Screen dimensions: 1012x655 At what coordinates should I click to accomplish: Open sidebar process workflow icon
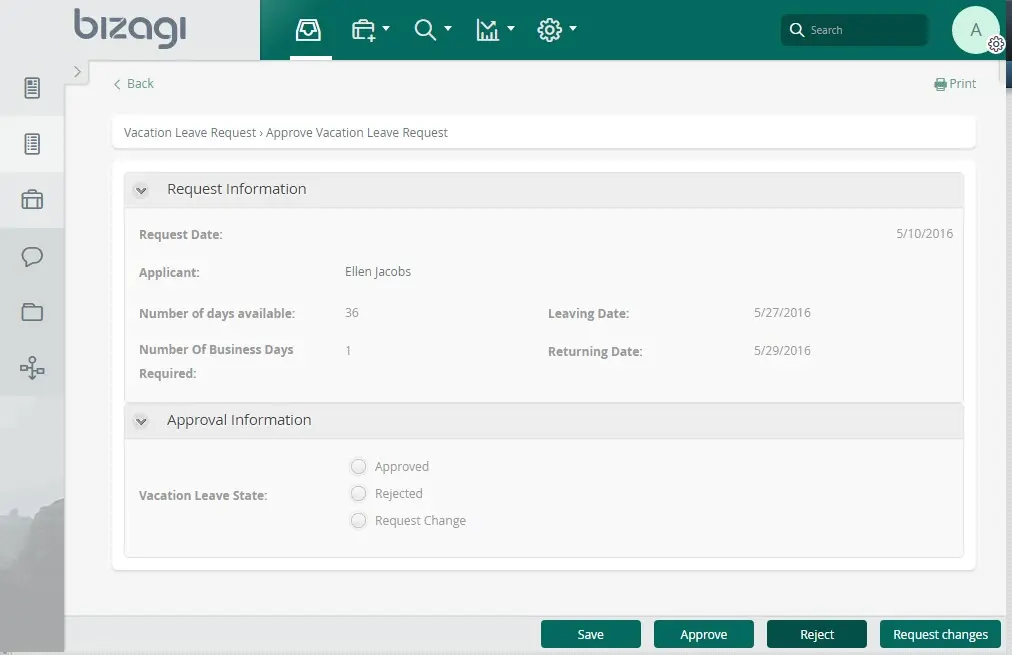(x=32, y=368)
